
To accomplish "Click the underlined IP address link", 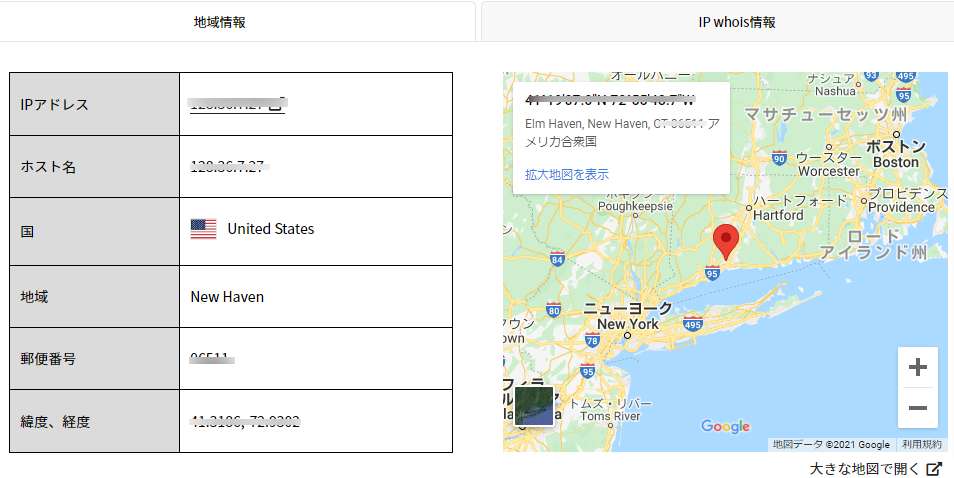I will coord(230,103).
